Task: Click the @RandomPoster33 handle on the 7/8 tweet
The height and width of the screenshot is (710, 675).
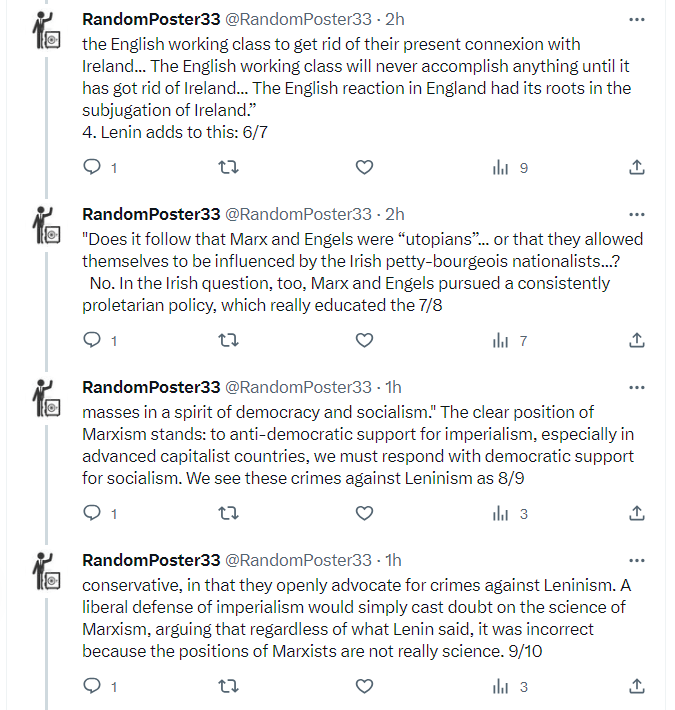Action: (298, 214)
